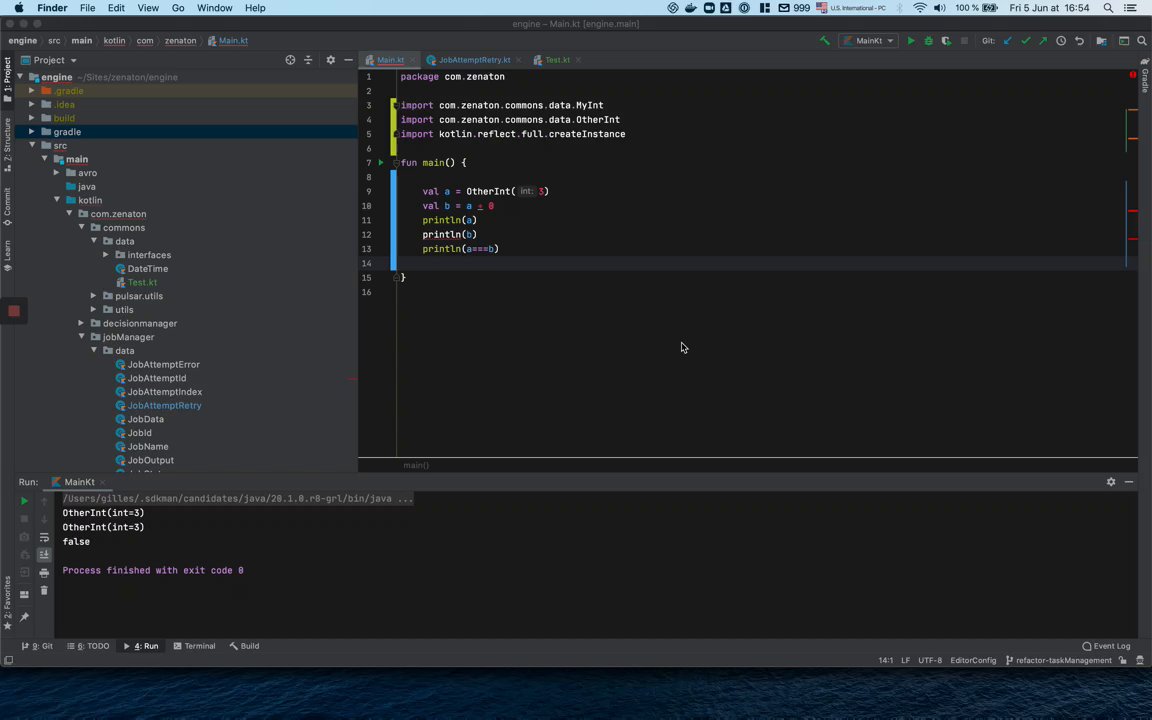Toggle soft-wrap in Run console
The width and height of the screenshot is (1152, 720).
click(44, 537)
